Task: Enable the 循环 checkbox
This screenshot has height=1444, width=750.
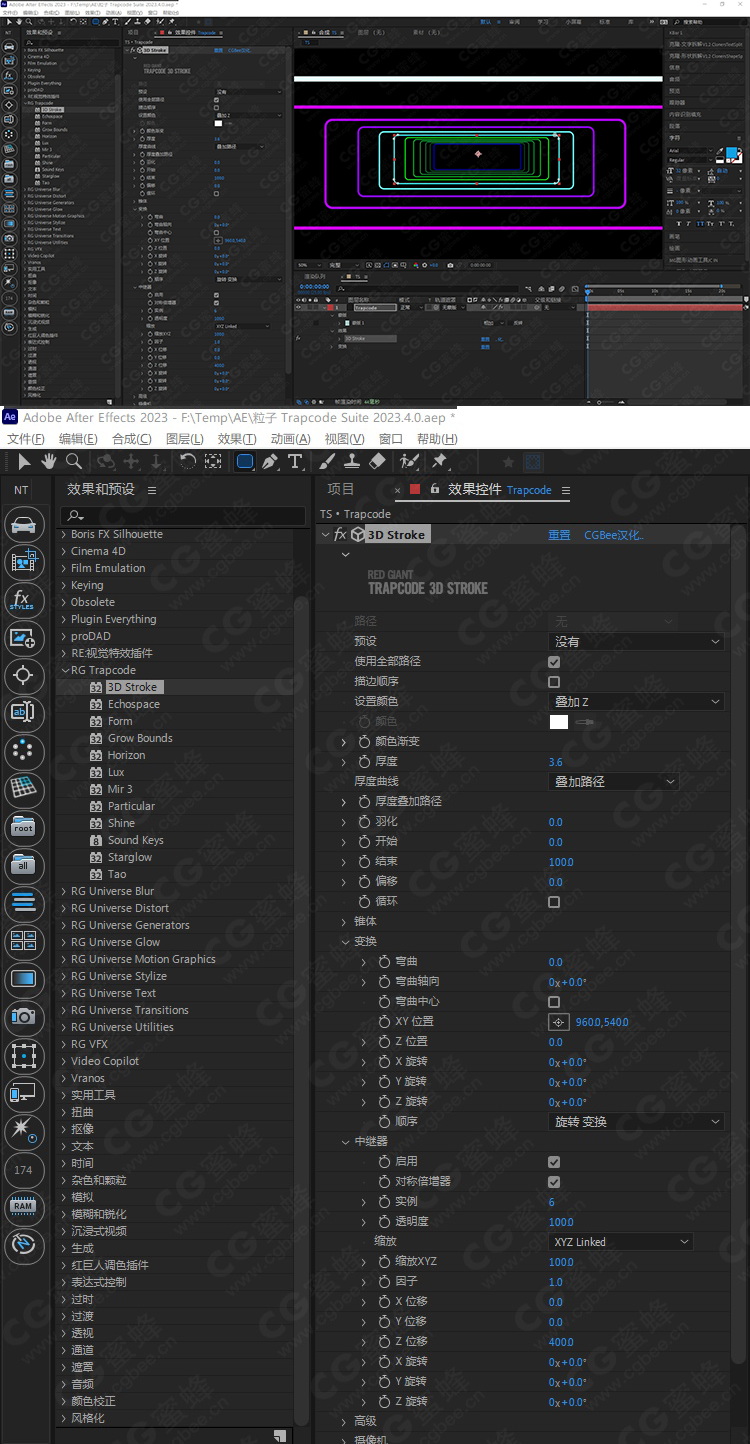Action: click(x=554, y=902)
